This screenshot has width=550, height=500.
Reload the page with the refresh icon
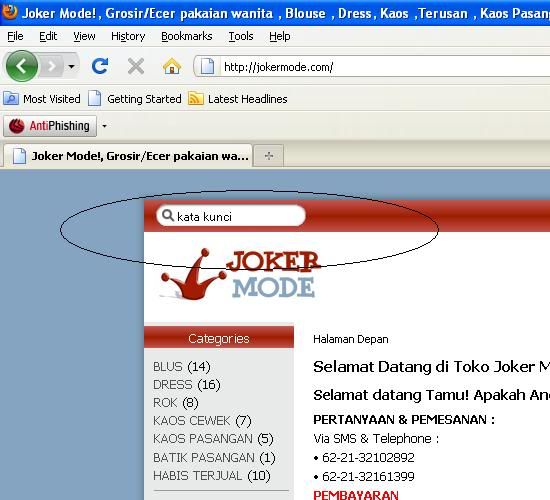point(100,66)
